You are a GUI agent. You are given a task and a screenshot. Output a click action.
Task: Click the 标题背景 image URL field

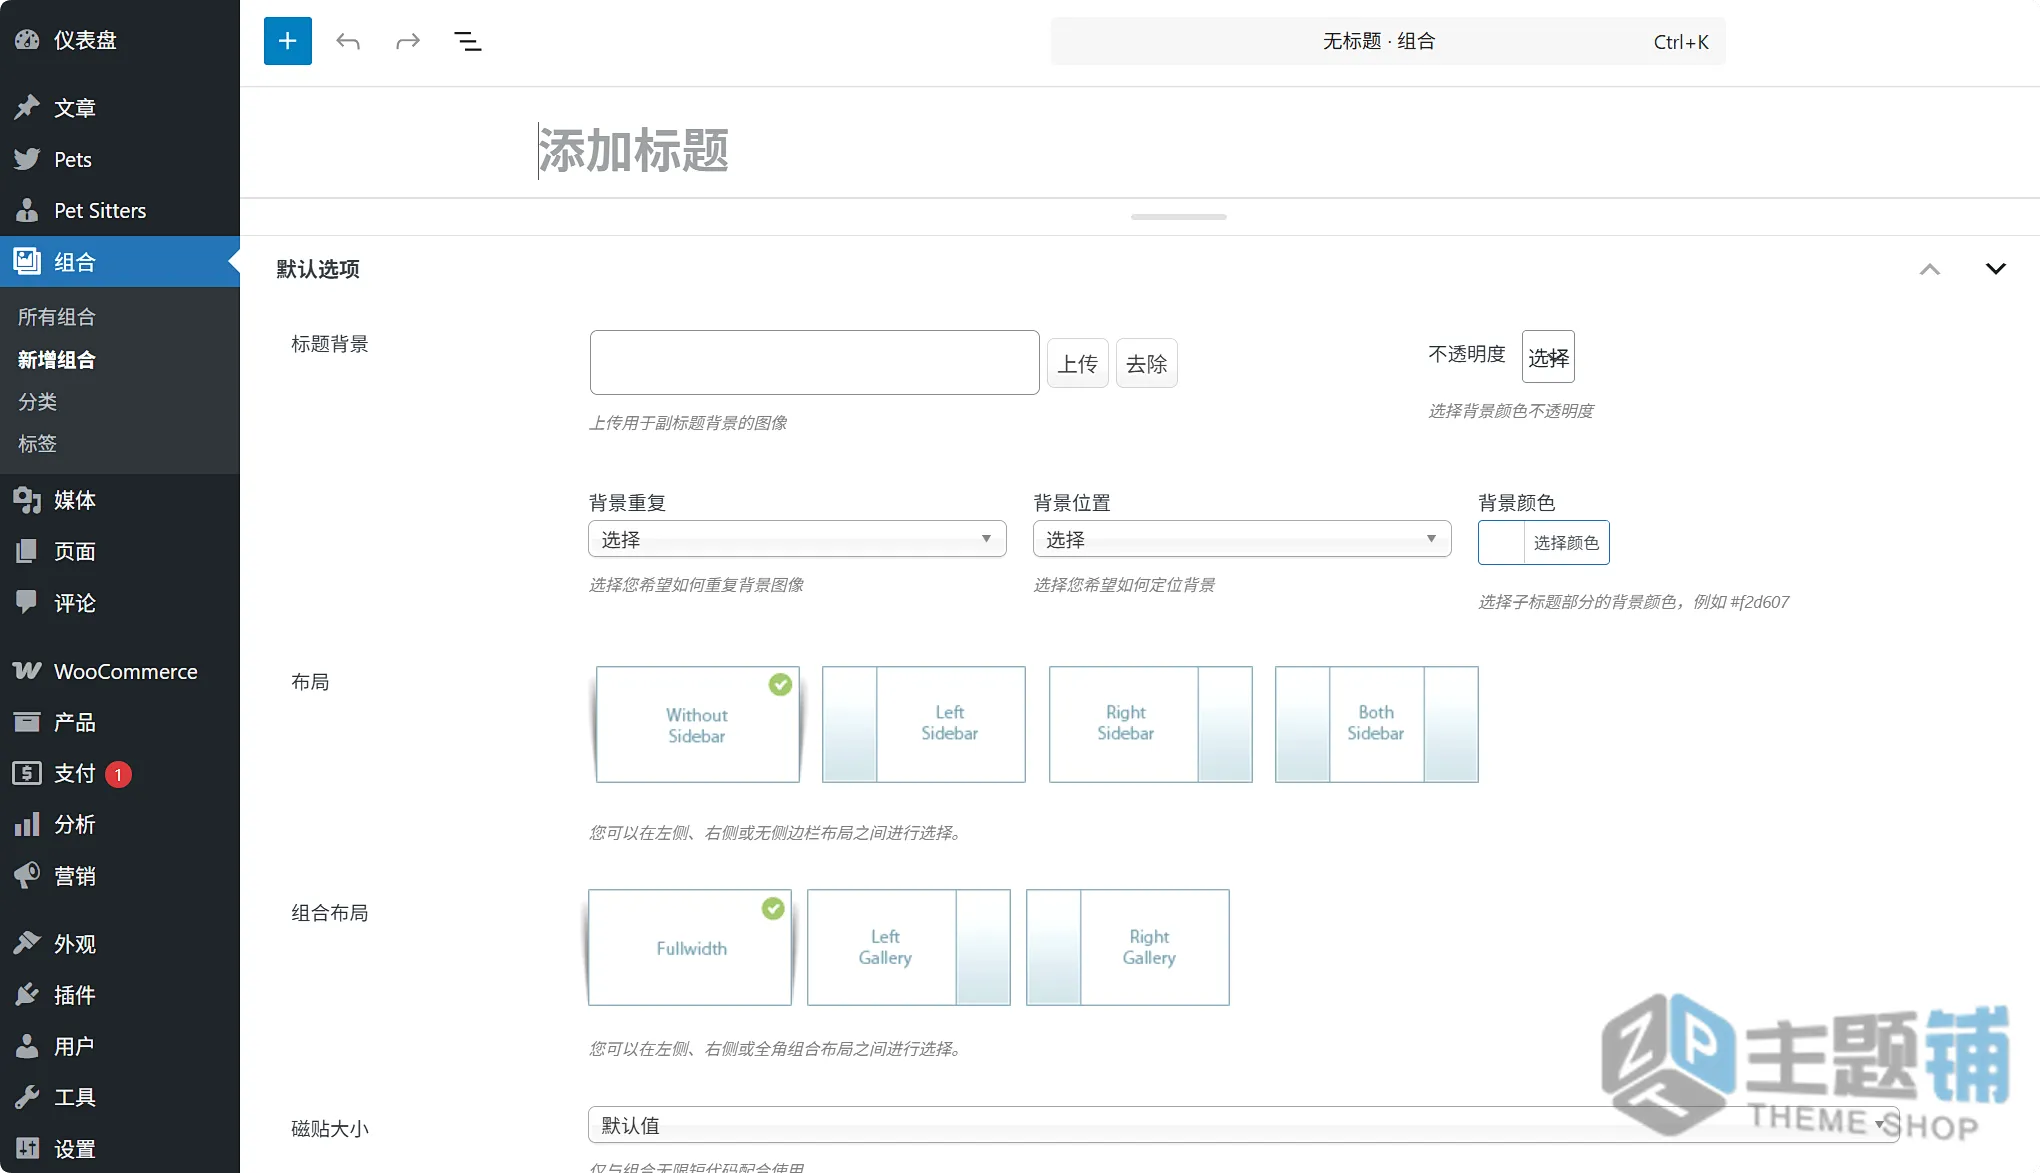pos(815,363)
